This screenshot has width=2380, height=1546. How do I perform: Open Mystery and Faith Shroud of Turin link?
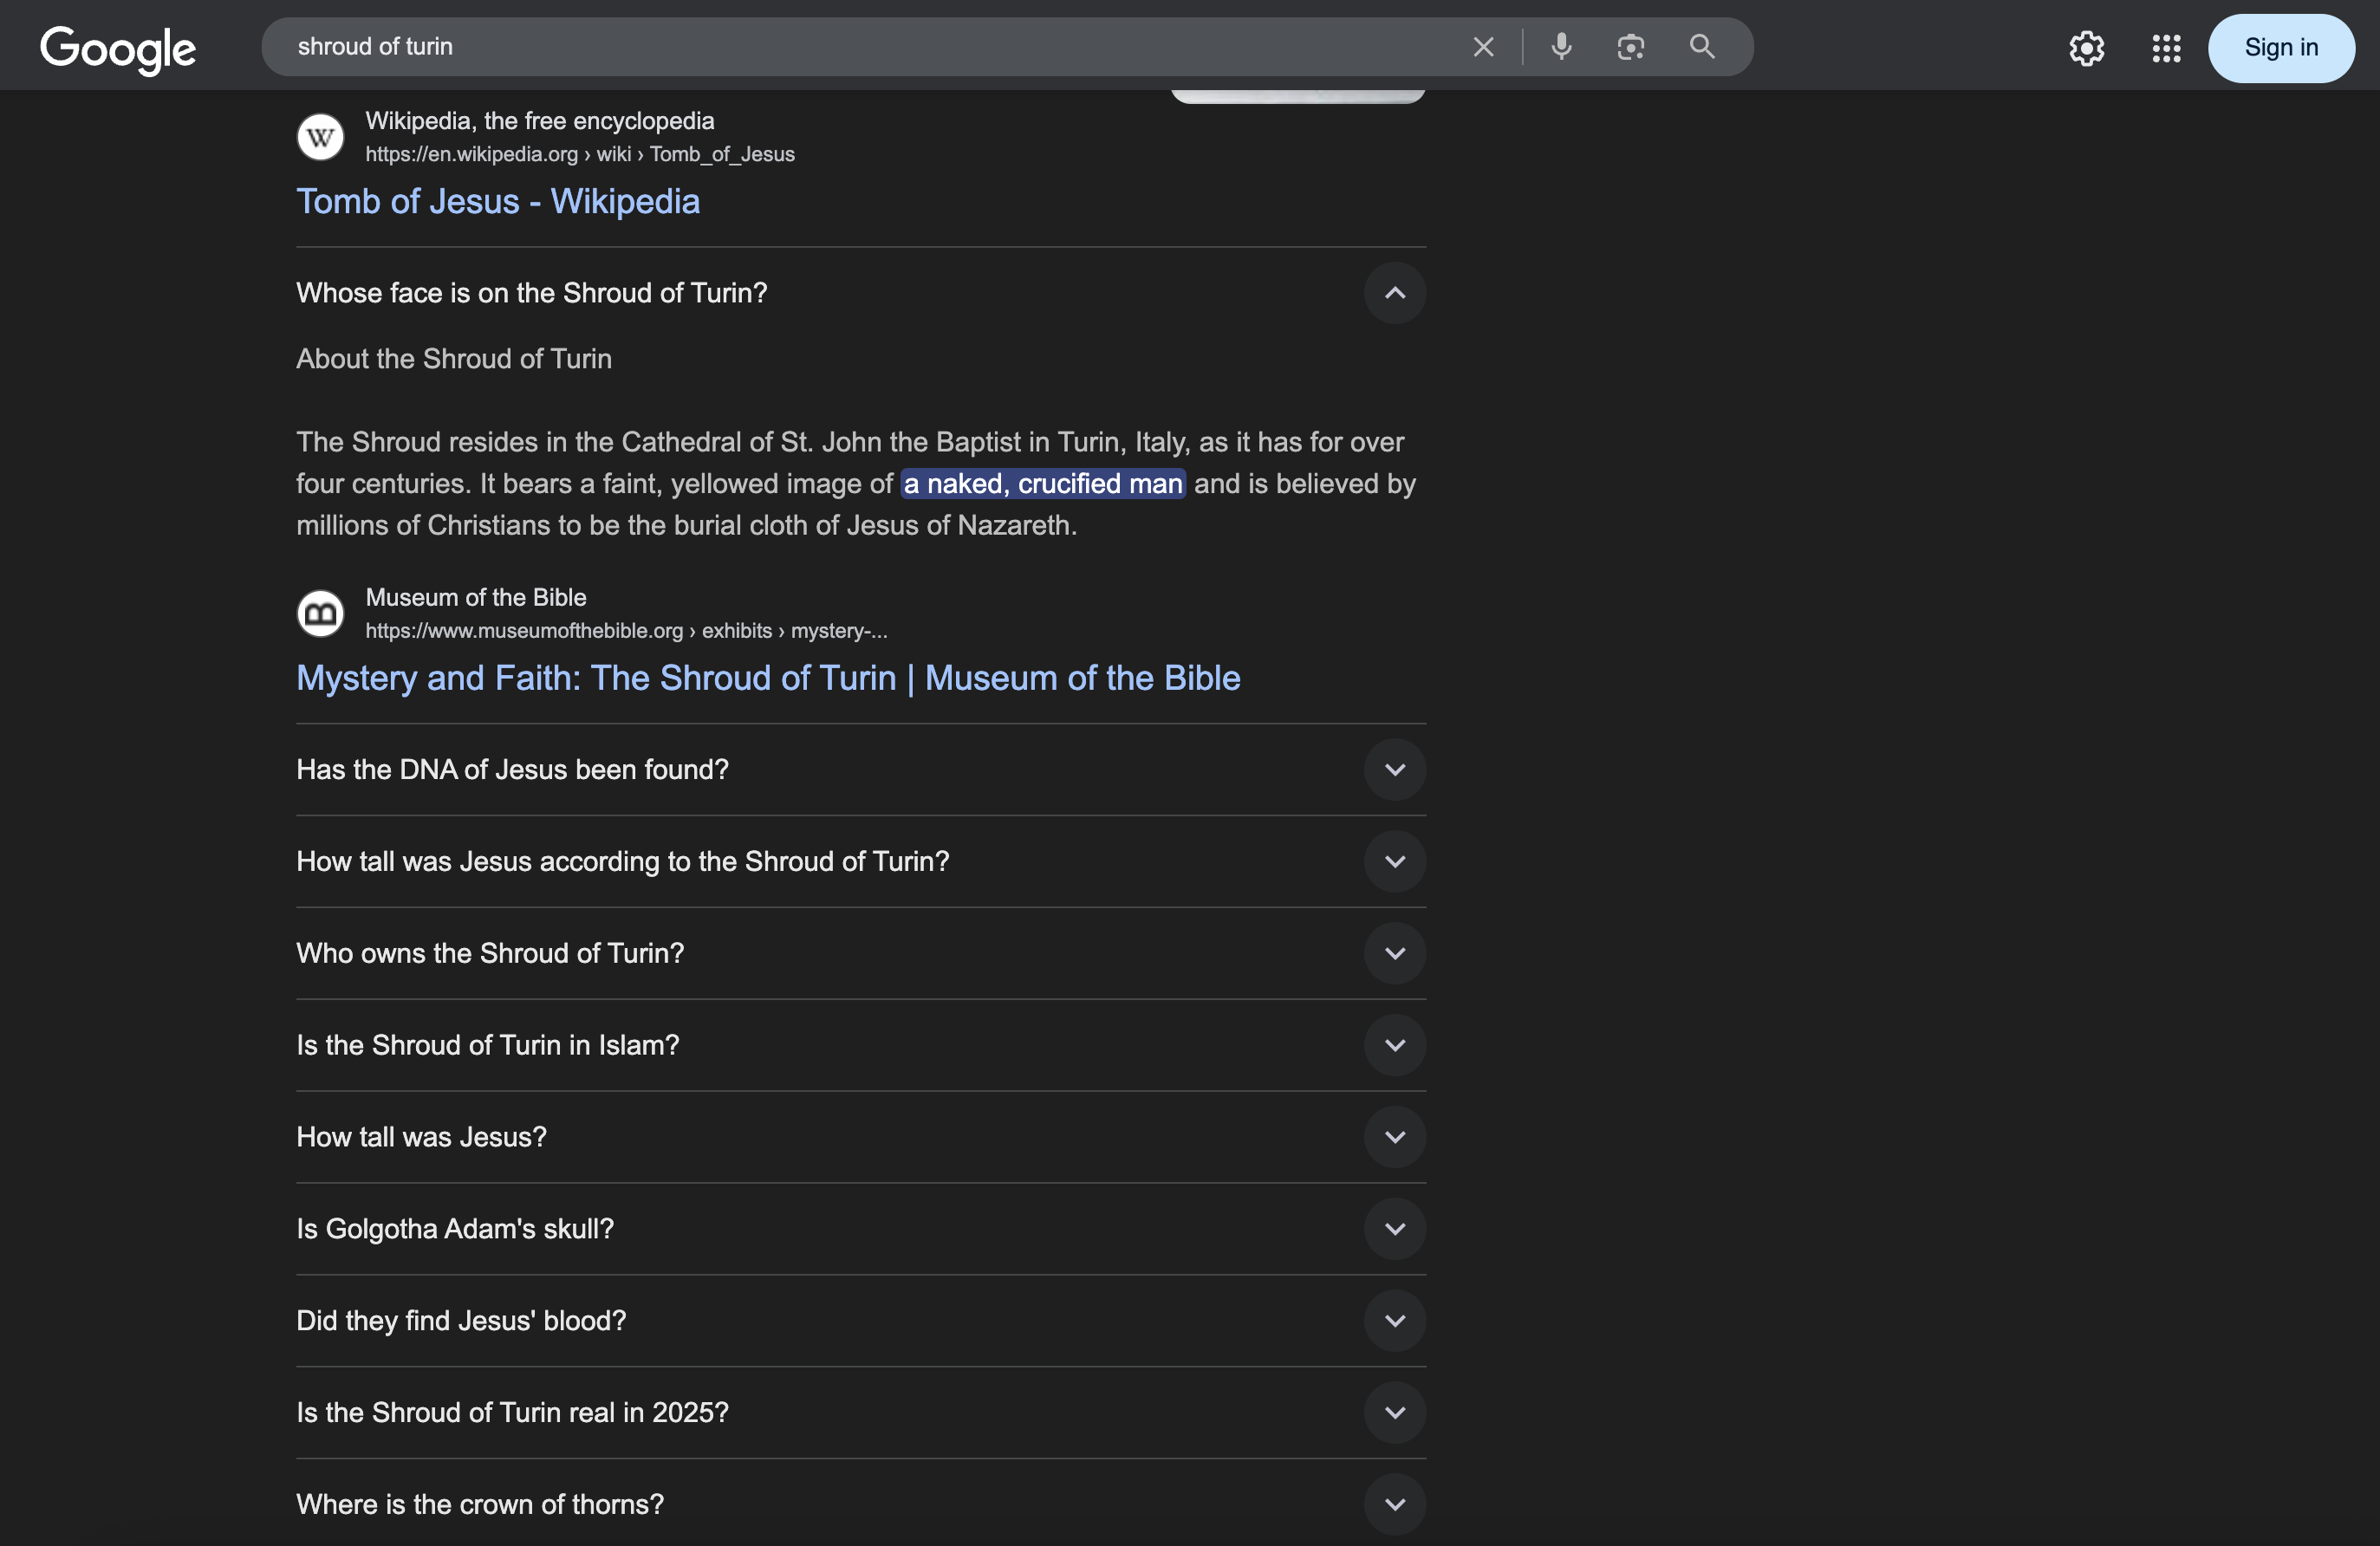(768, 678)
